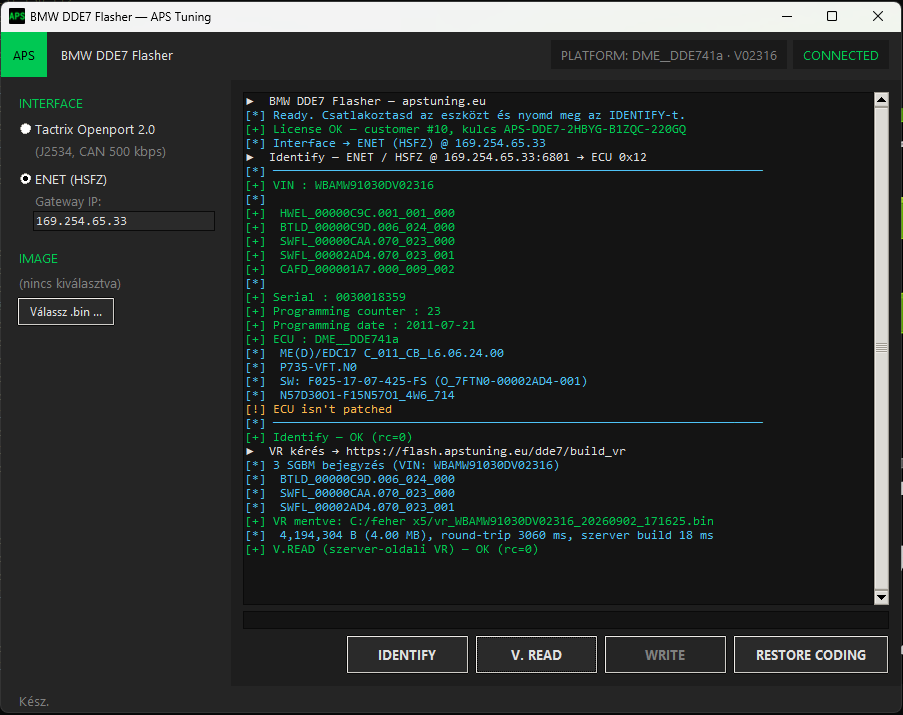Click the HWEL_00000C9C.001_001_000 log line
The width and height of the screenshot is (903, 715).
350,213
